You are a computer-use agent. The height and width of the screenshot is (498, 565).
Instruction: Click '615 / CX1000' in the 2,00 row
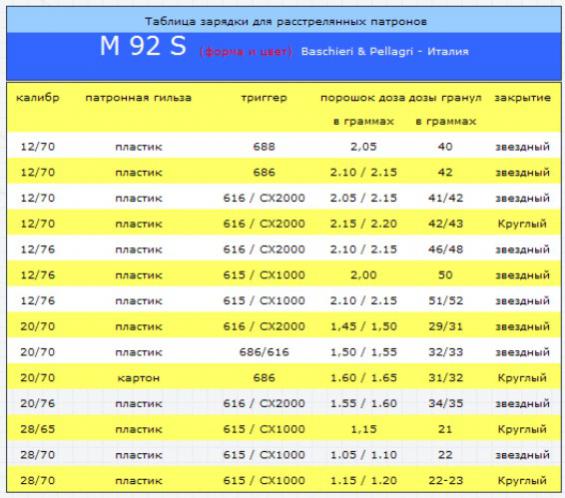(x=264, y=275)
